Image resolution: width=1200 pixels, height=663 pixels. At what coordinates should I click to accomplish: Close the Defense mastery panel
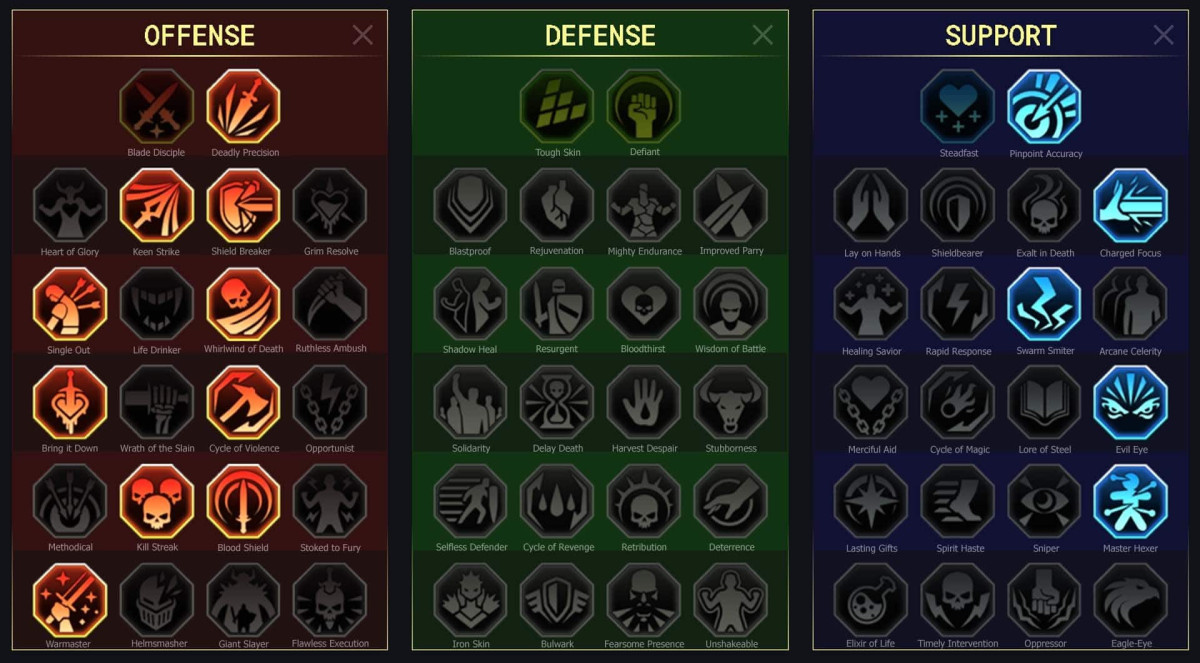(x=763, y=35)
